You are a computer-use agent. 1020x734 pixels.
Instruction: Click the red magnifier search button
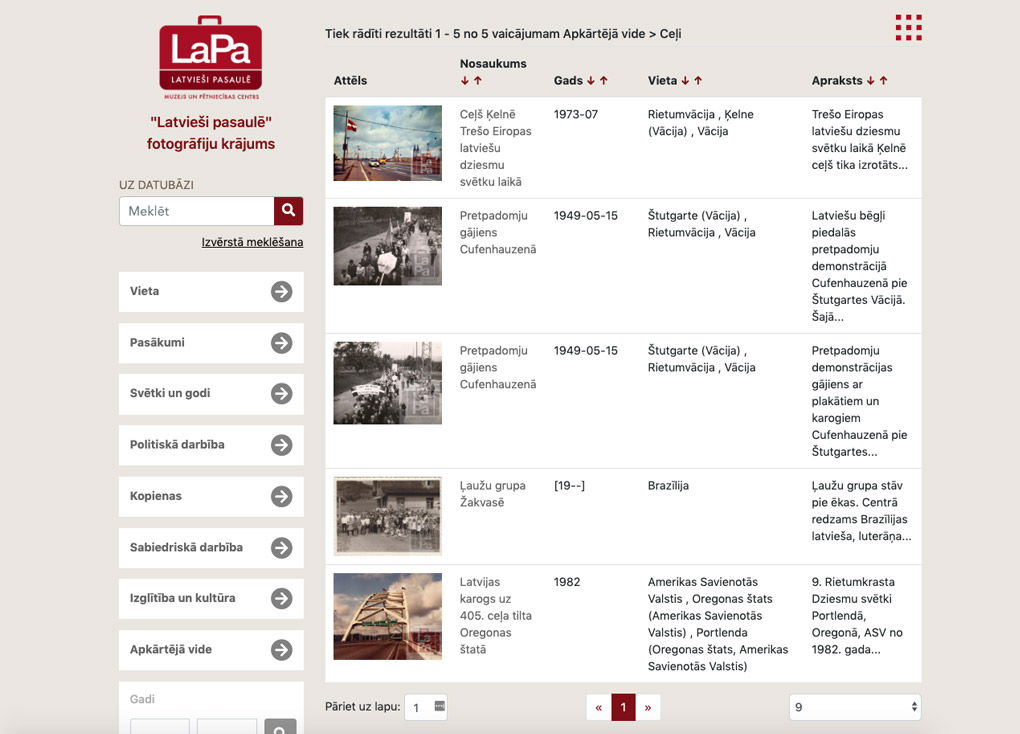click(x=288, y=211)
